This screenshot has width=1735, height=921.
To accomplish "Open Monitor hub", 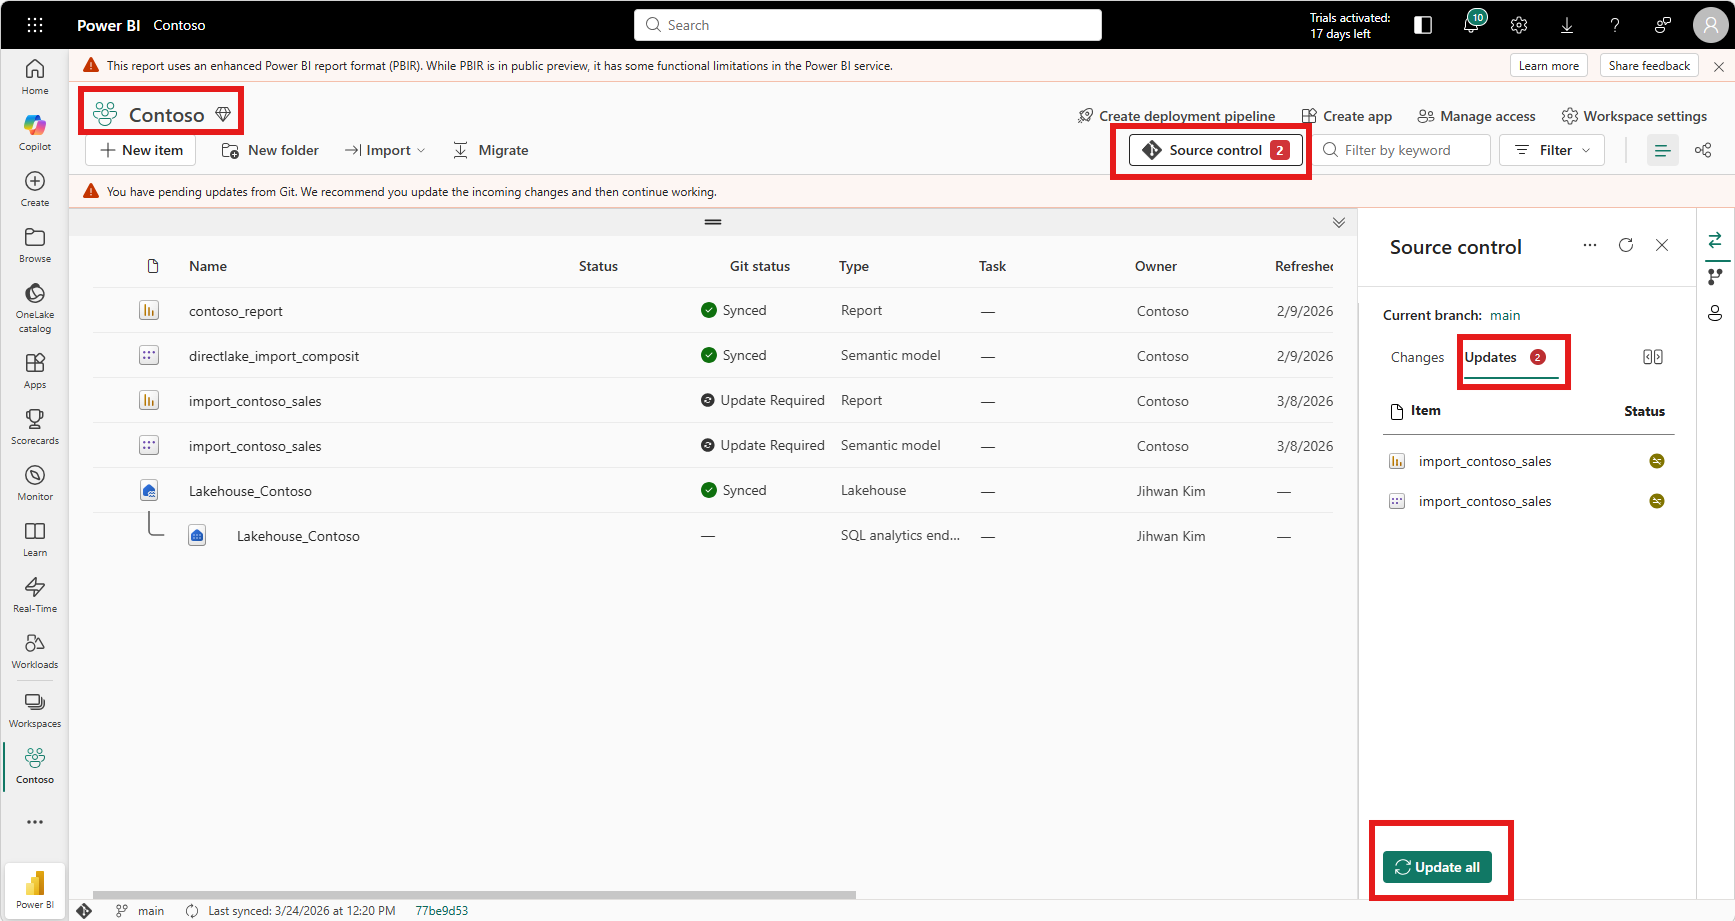I will 35,482.
